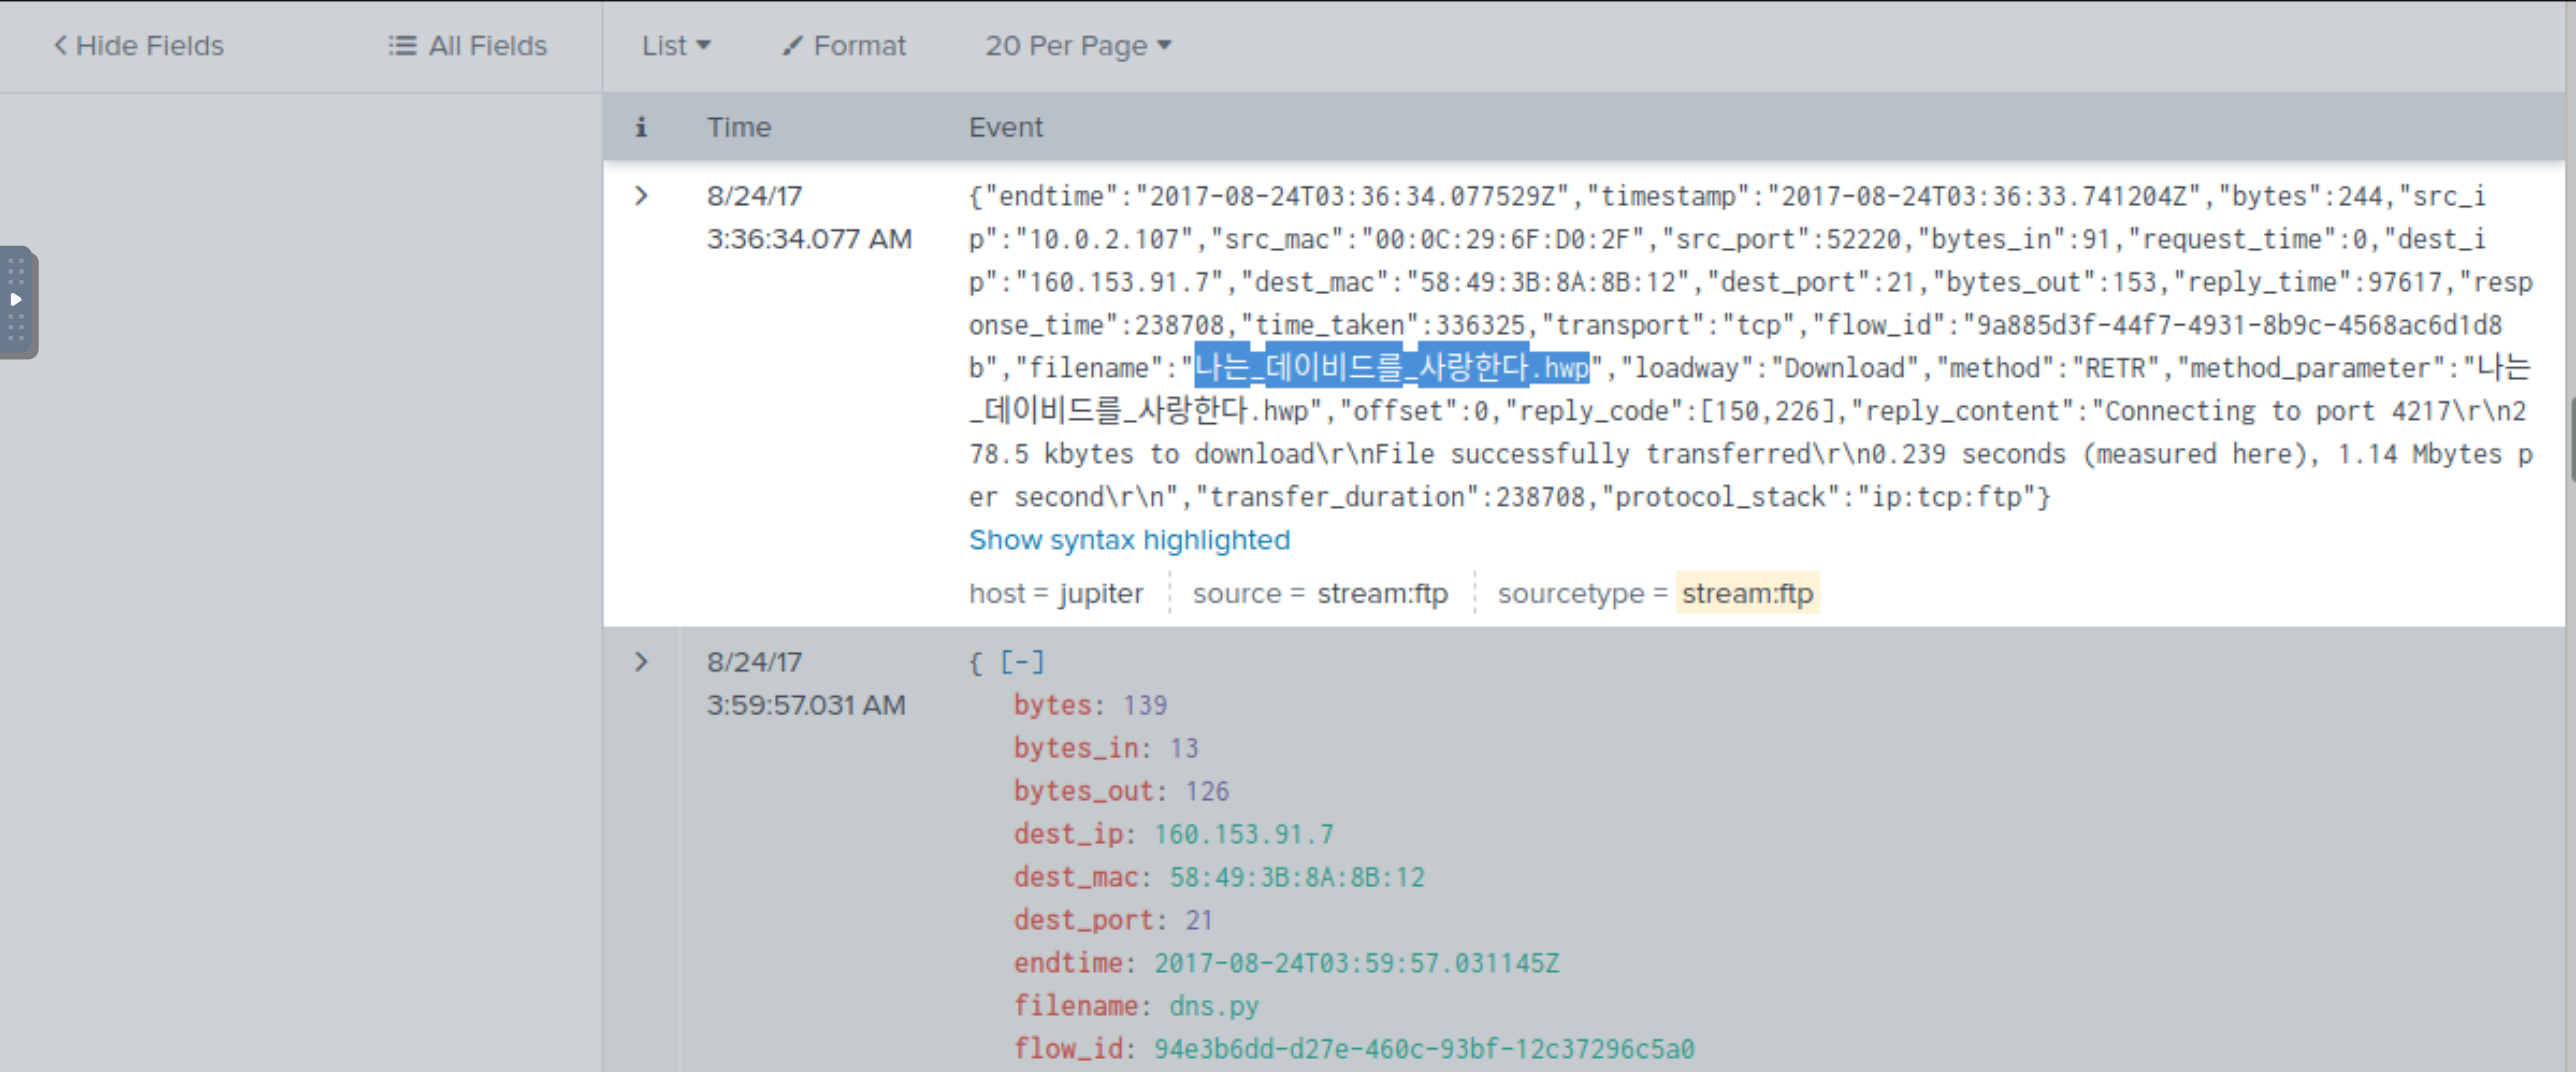Open the 20 Per Page dropdown

click(1077, 45)
